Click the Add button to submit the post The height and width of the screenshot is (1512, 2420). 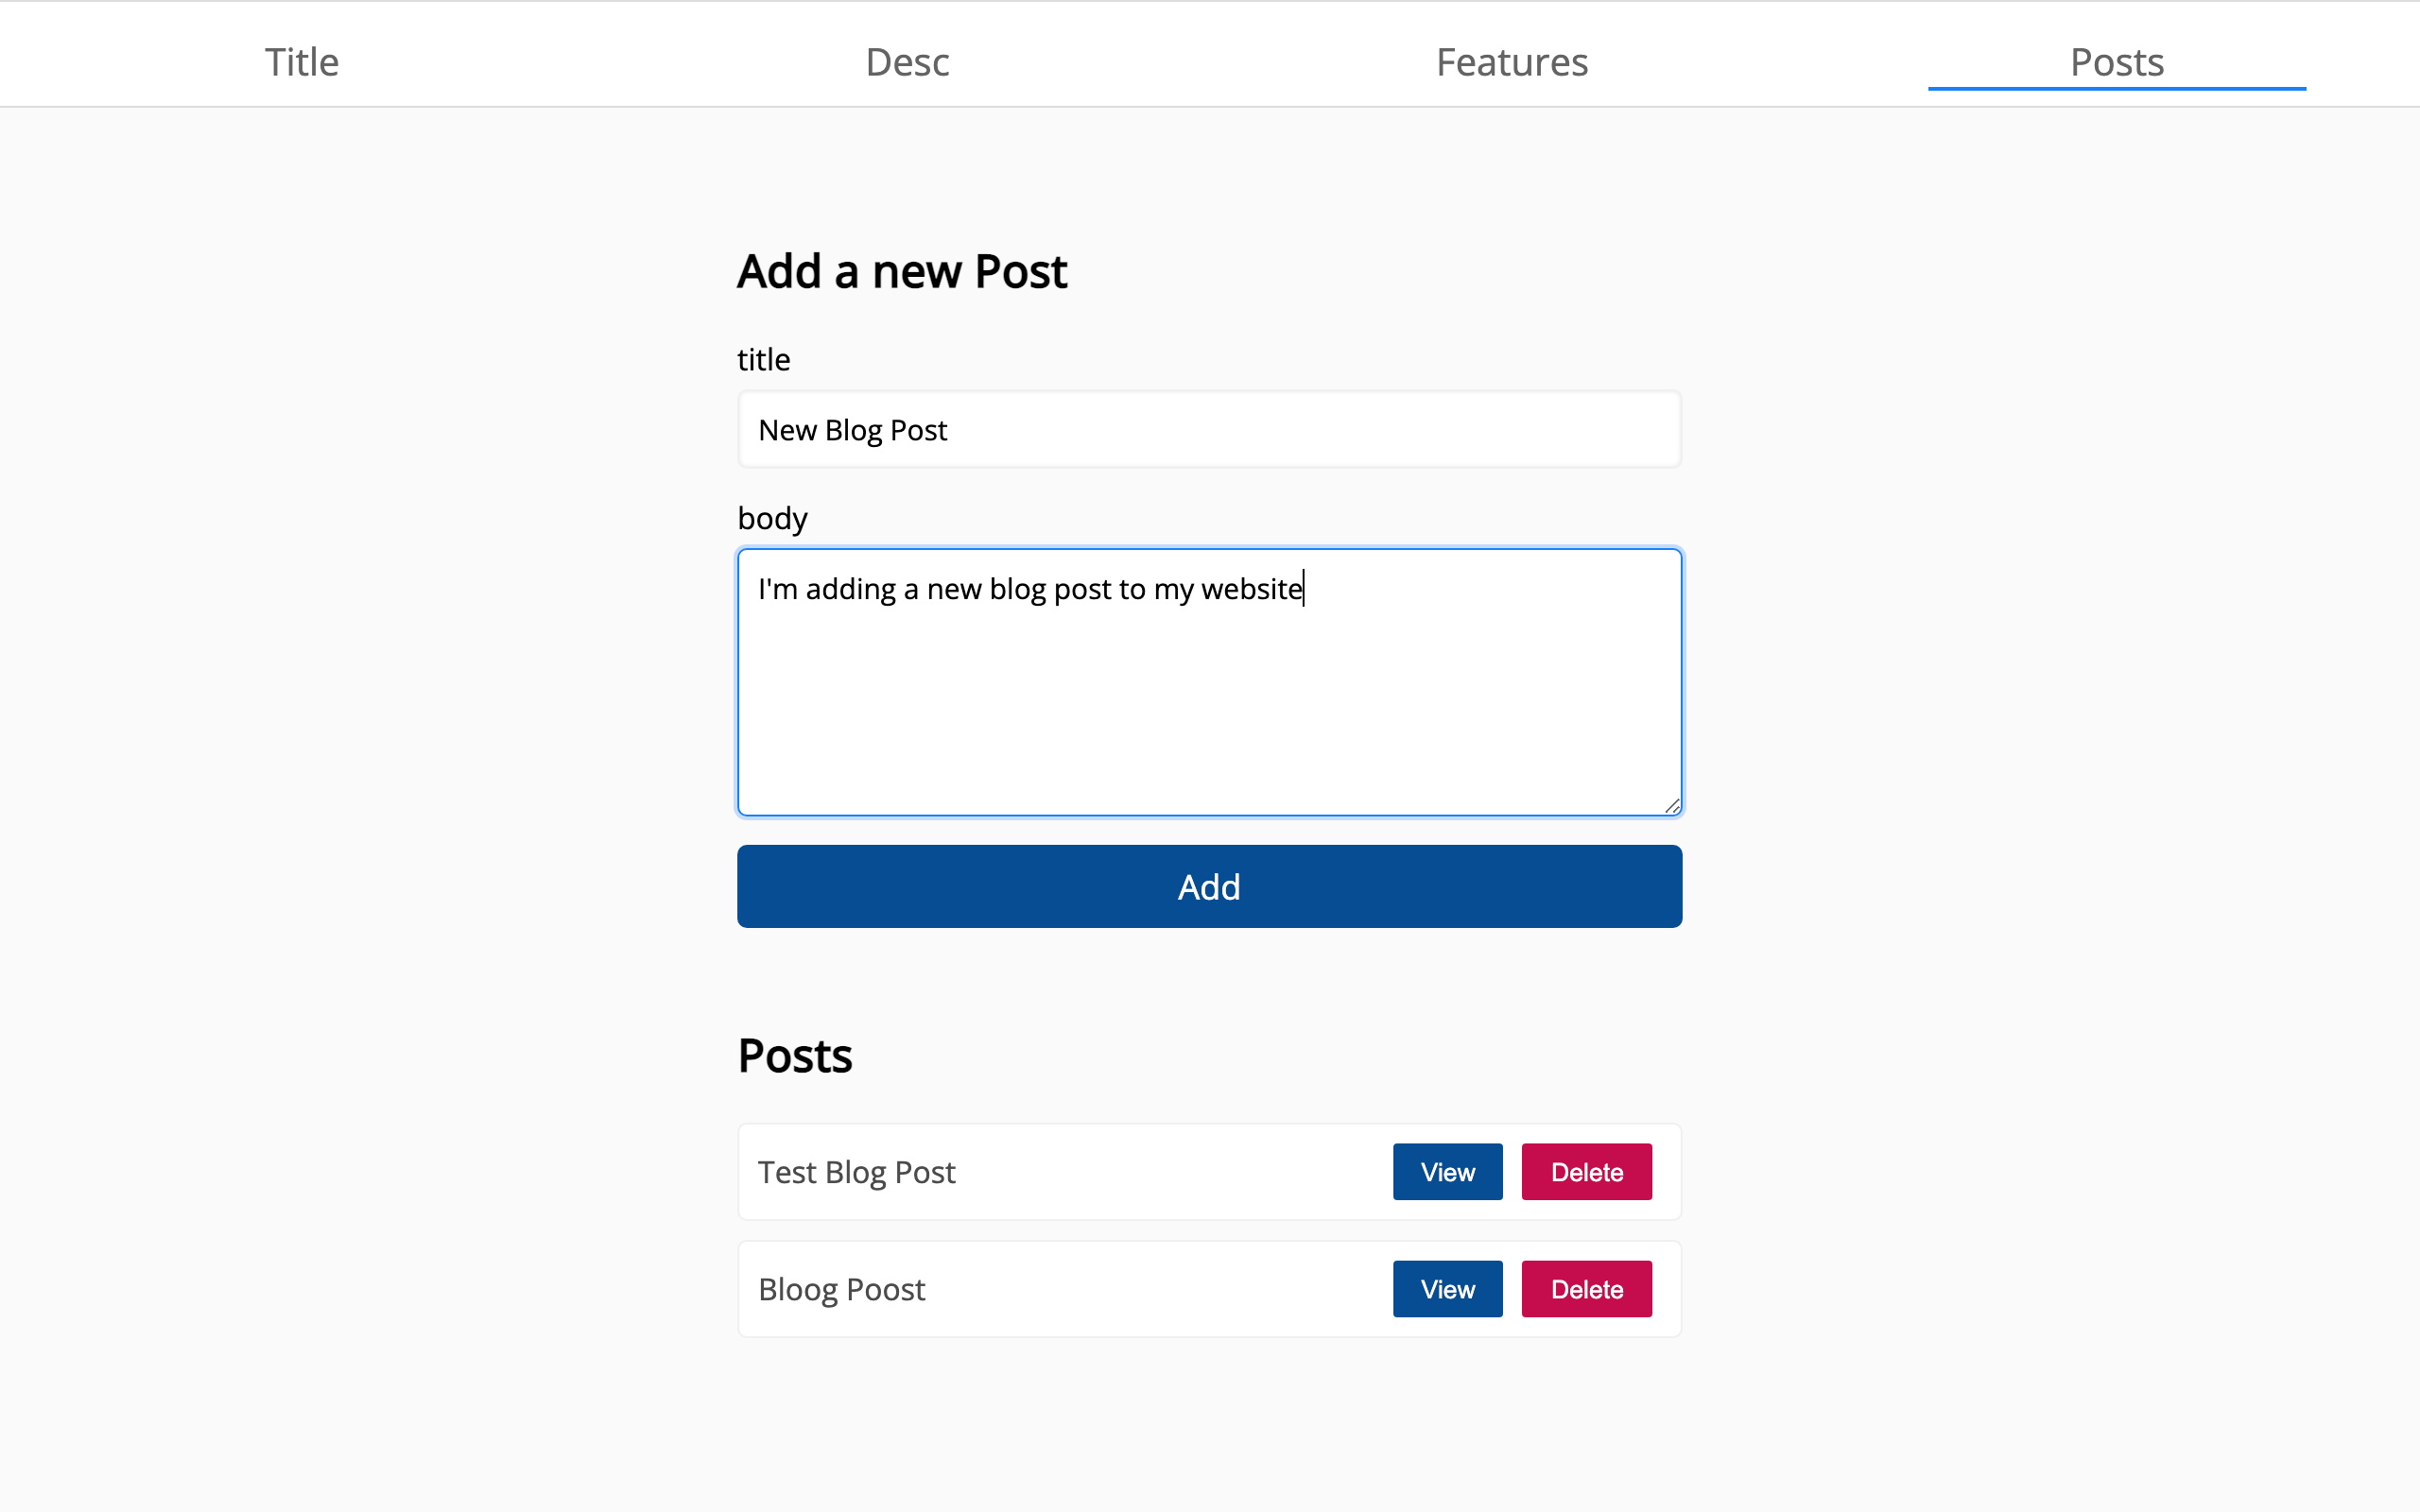1208,886
